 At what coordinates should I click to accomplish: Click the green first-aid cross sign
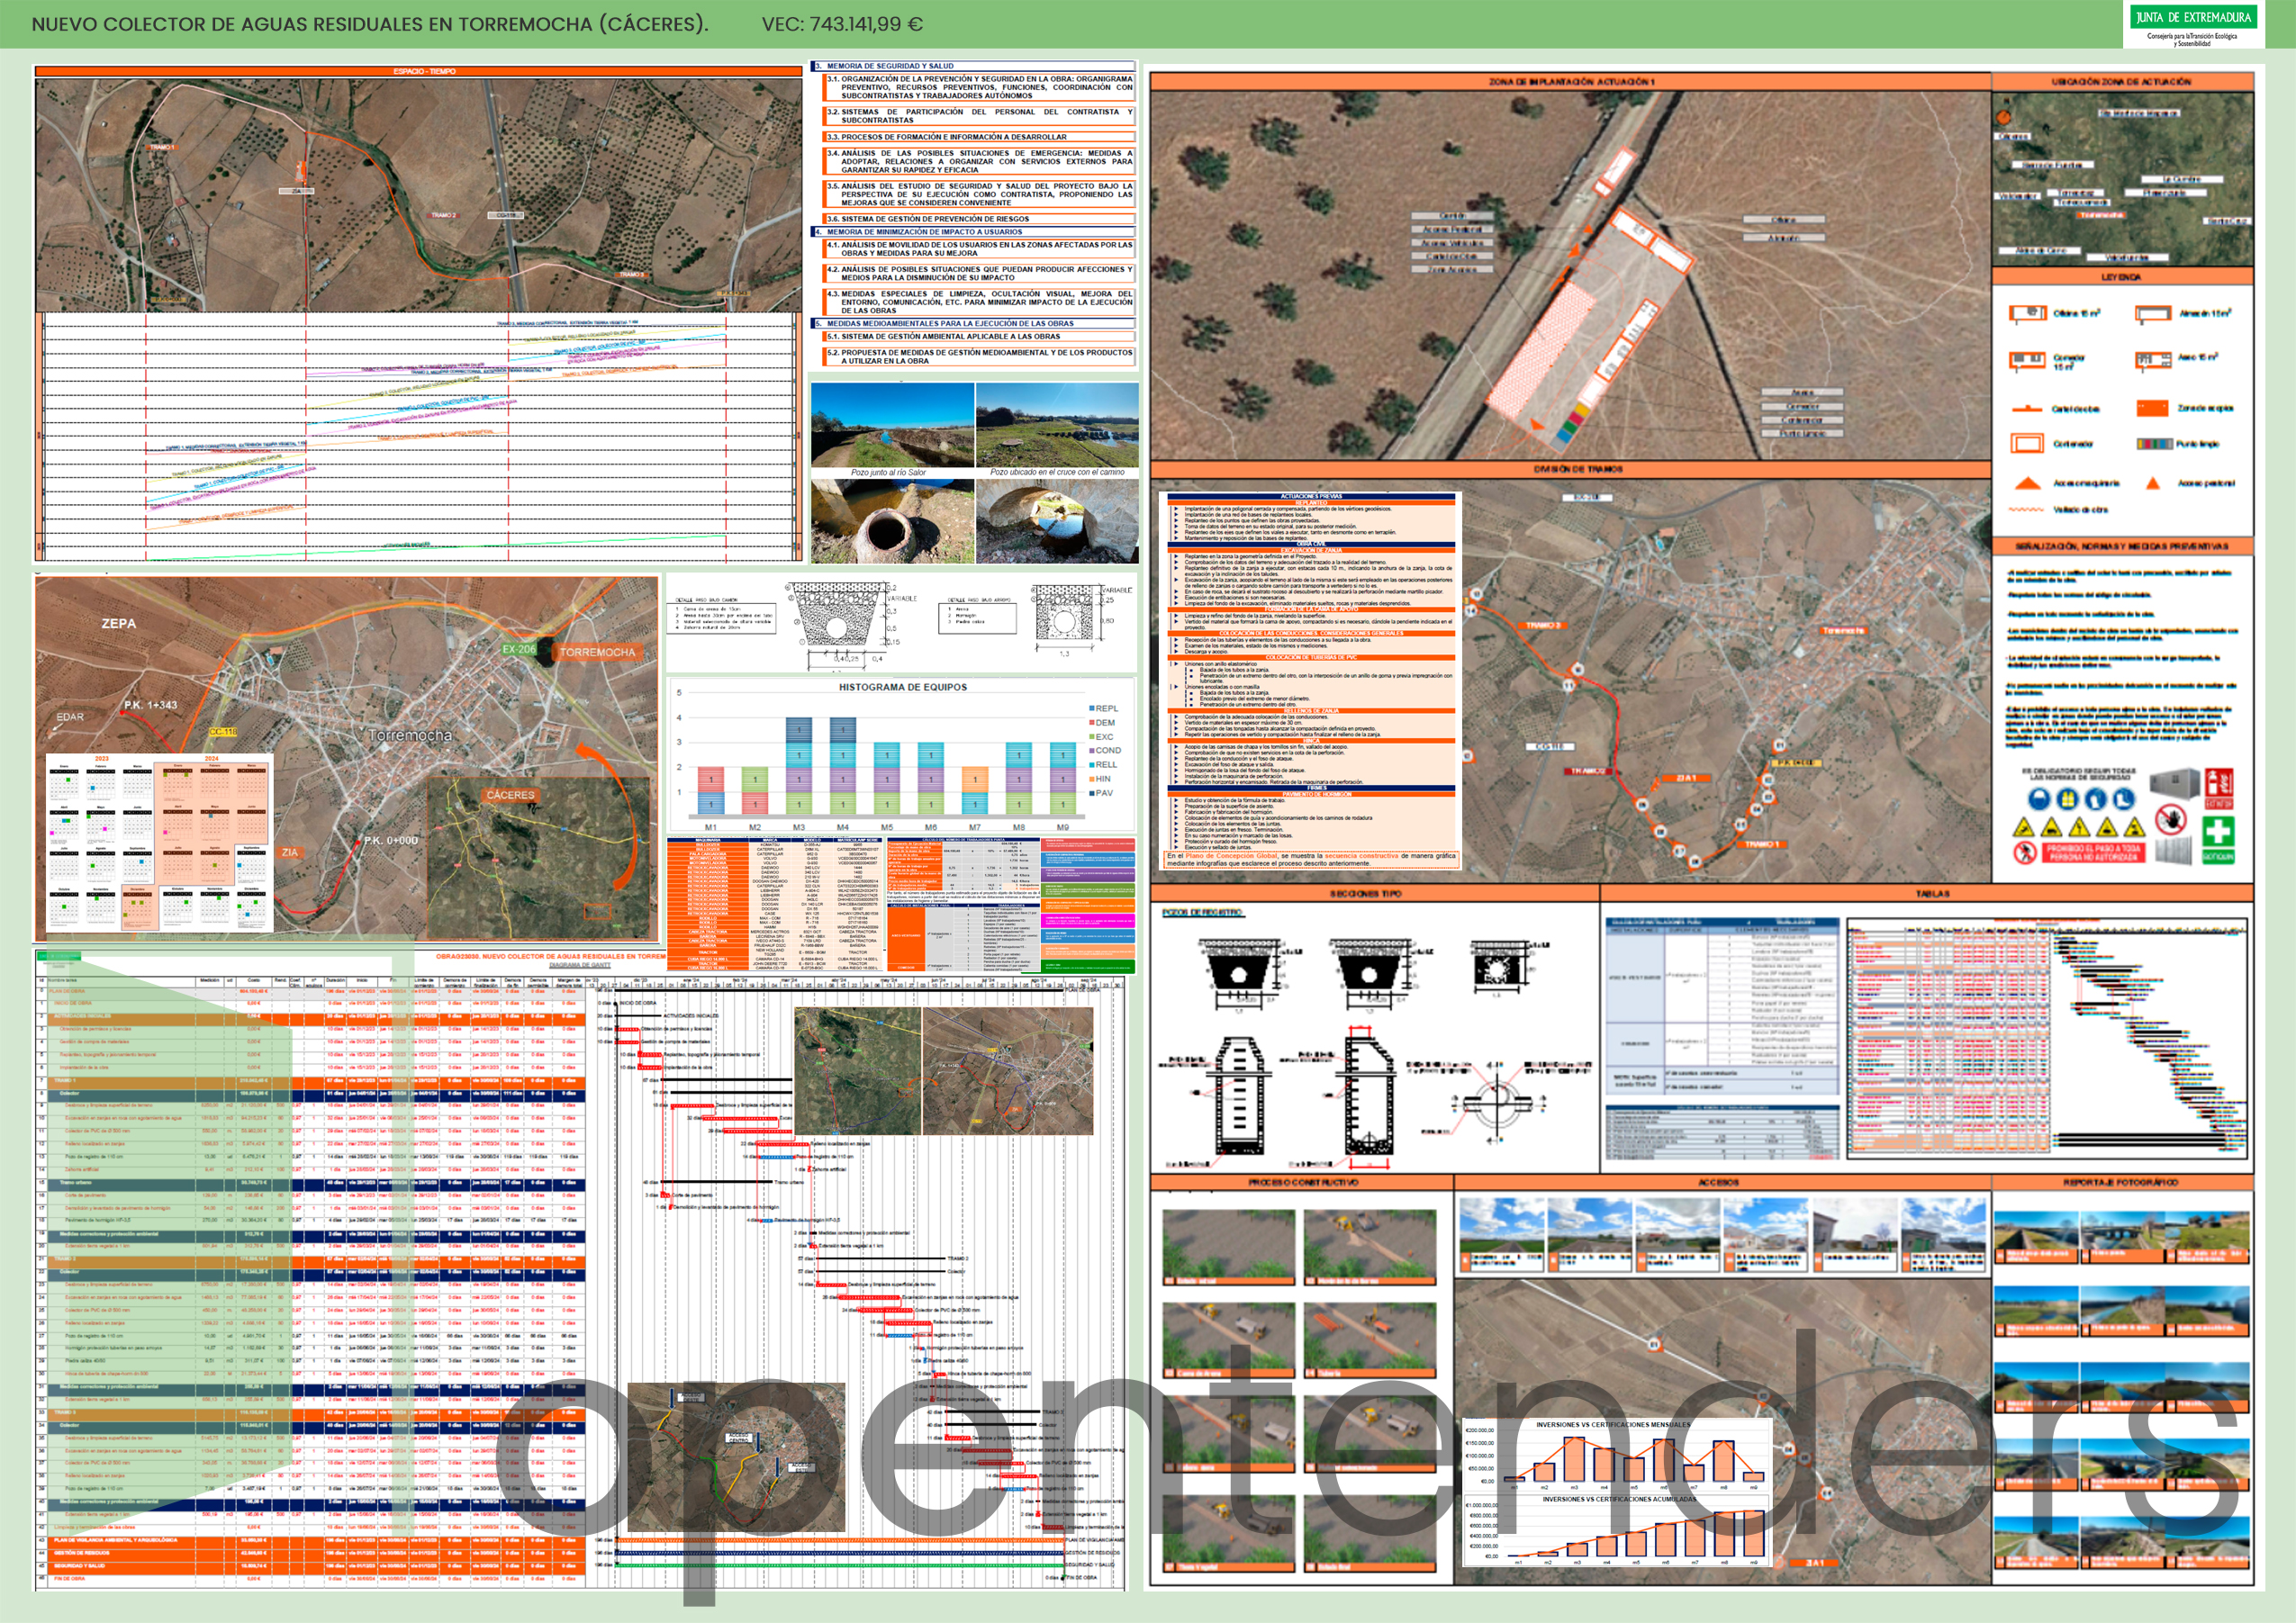pyautogui.click(x=2218, y=831)
